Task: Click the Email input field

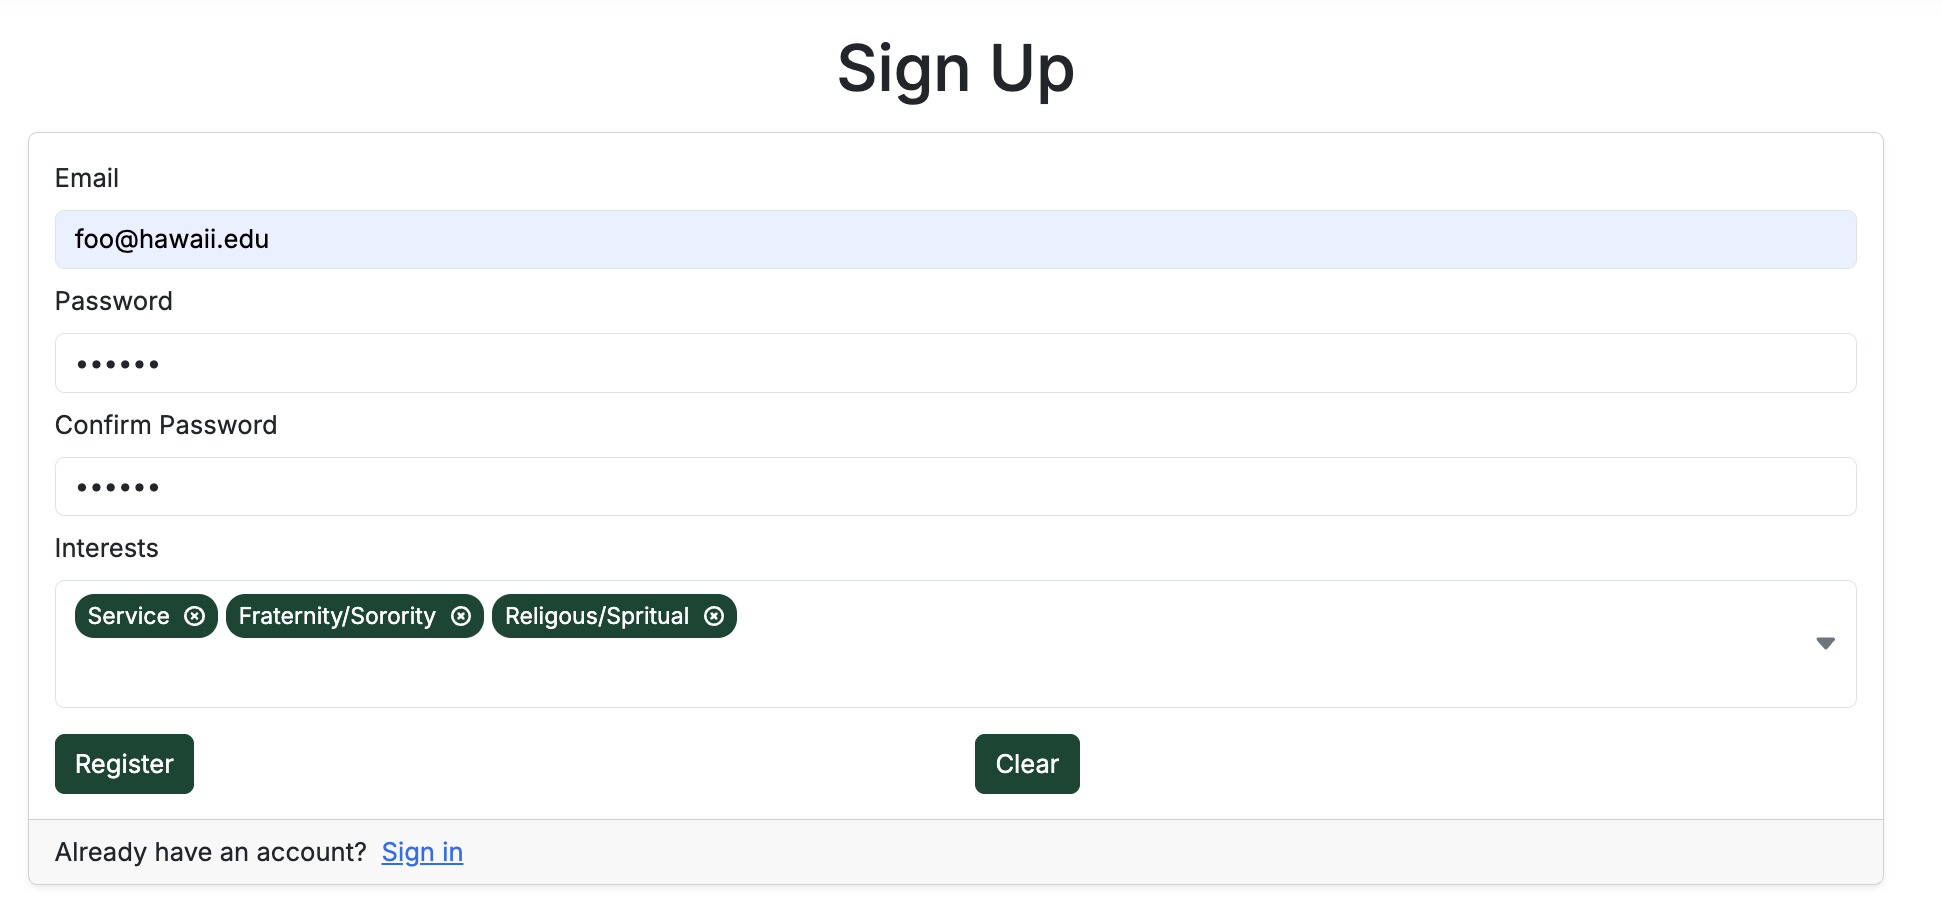Action: [x=955, y=240]
